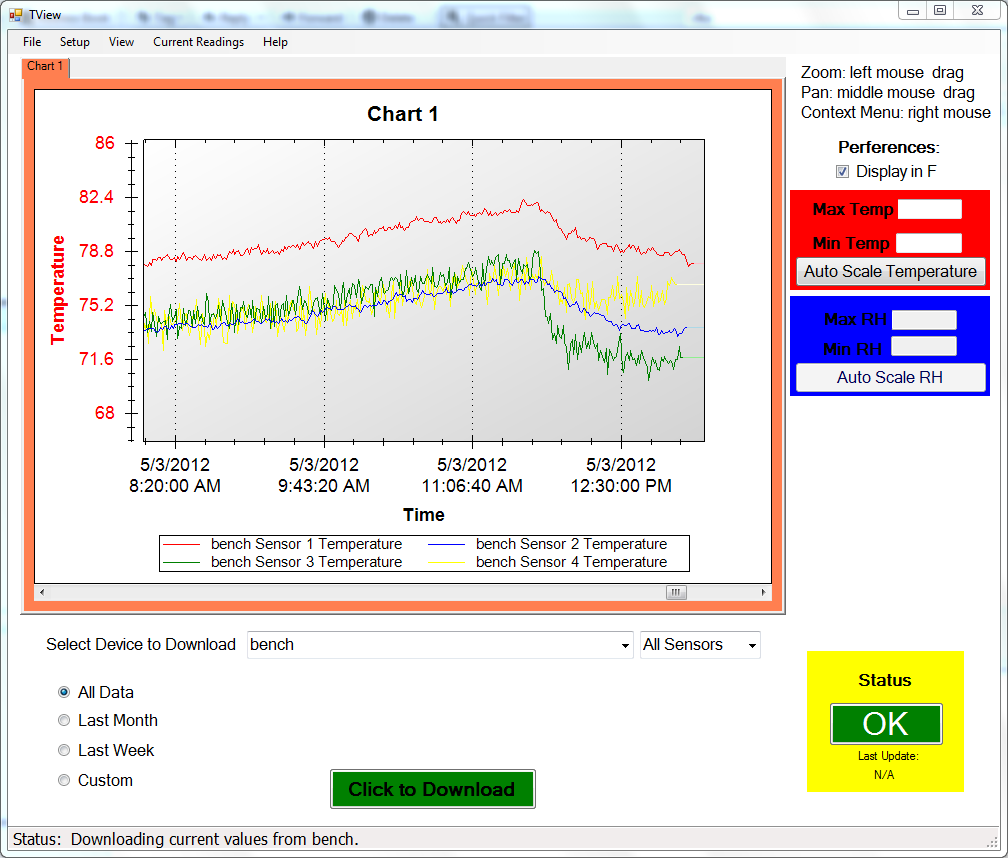Open the Setup menu
Viewport: 1008px width, 858px height.
tap(75, 42)
